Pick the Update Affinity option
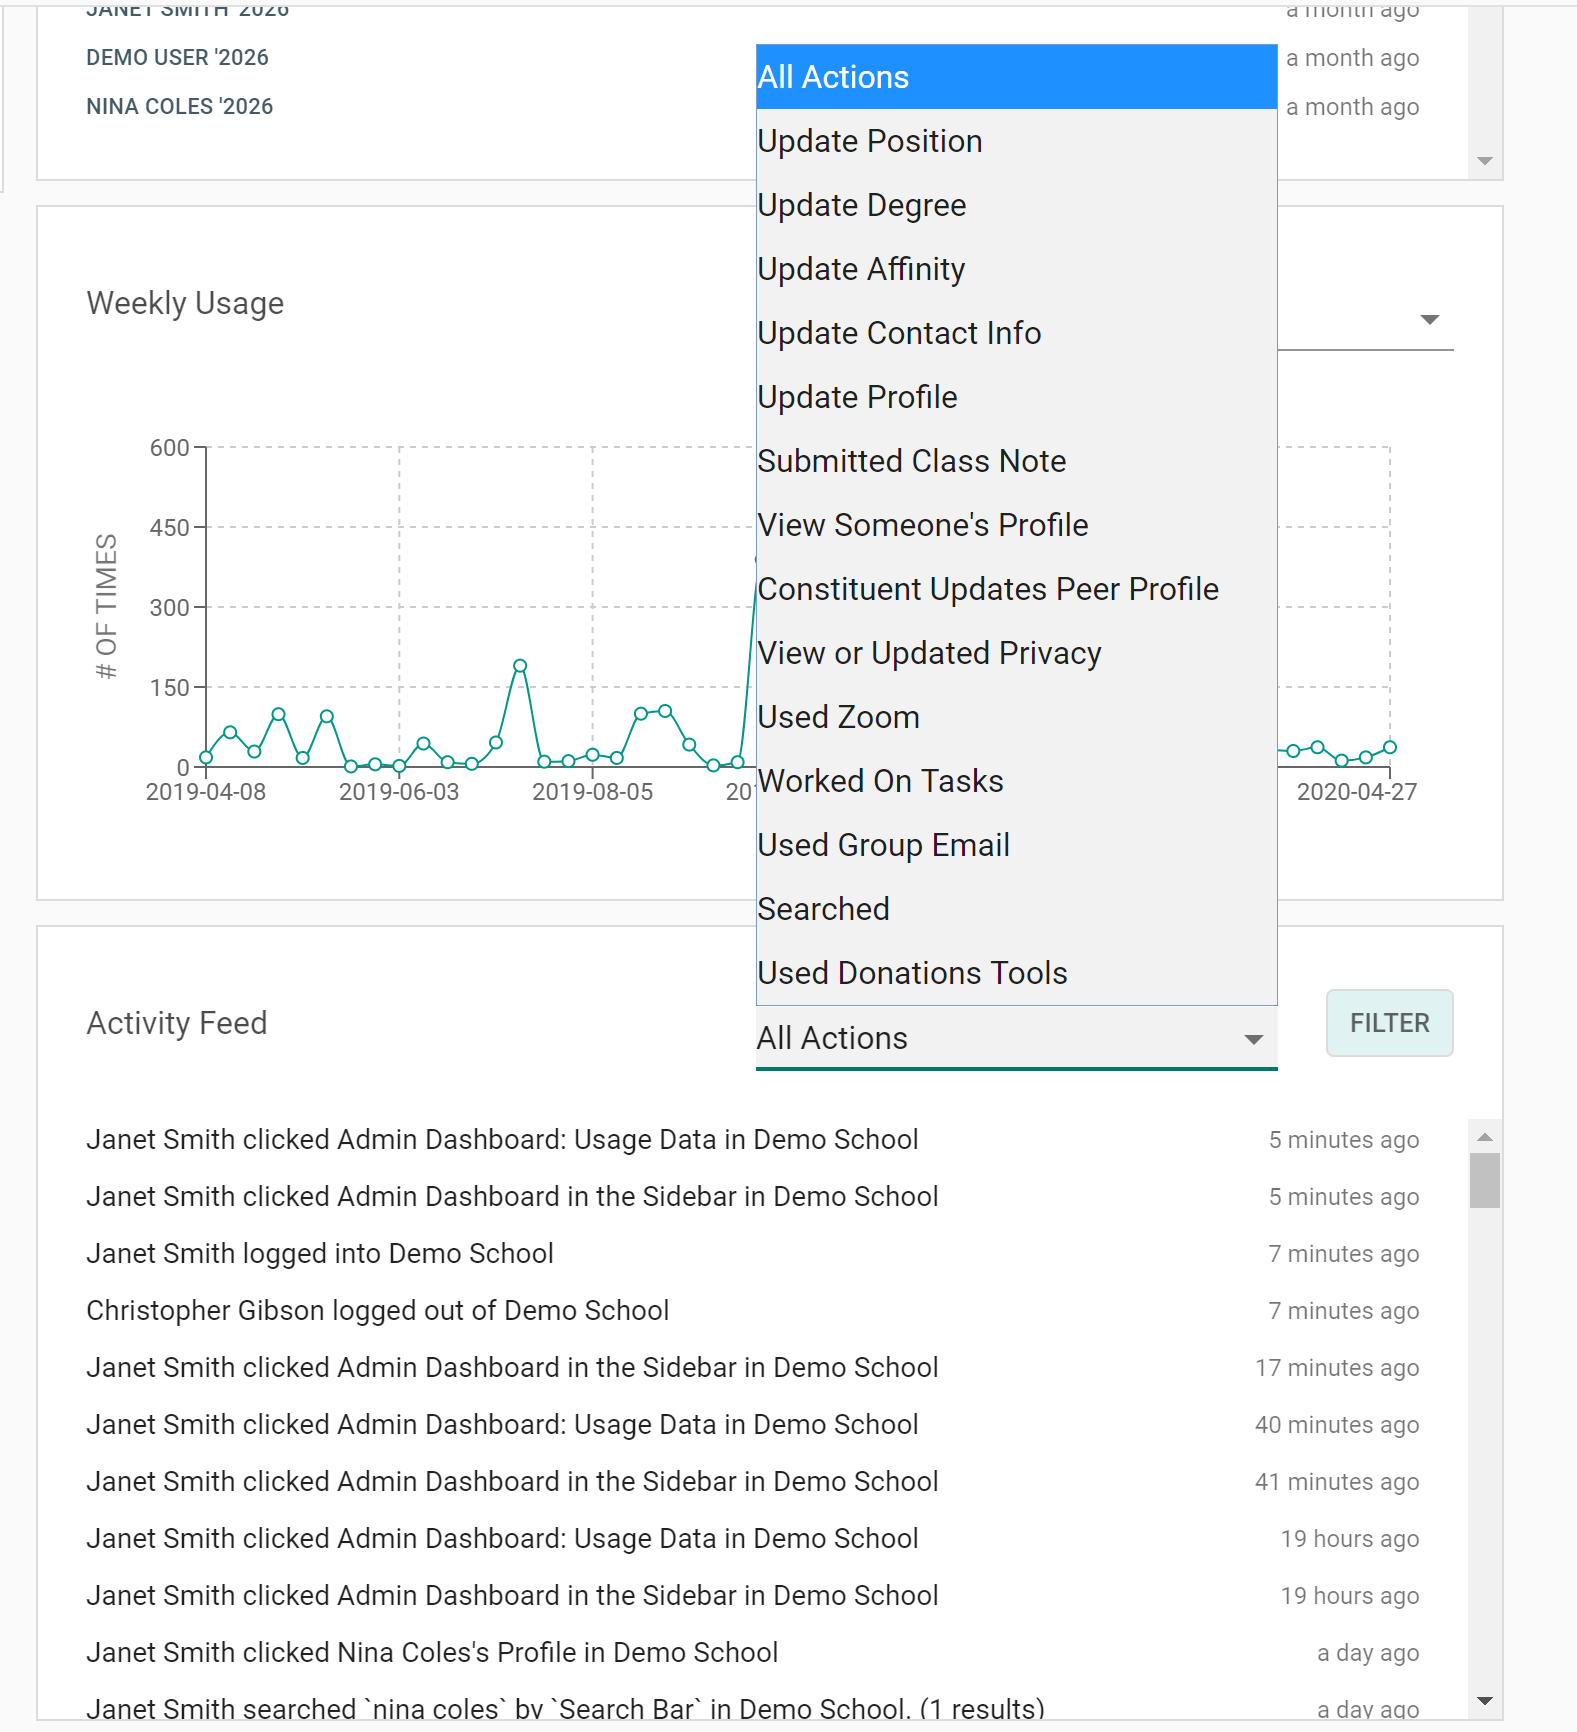Image resolution: width=1577 pixels, height=1732 pixels. click(861, 269)
